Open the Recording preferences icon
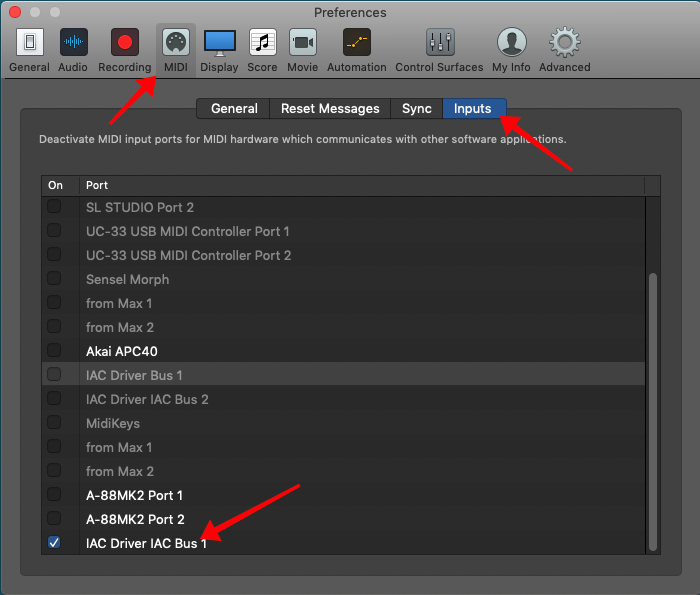Image resolution: width=700 pixels, height=595 pixels. point(125,42)
